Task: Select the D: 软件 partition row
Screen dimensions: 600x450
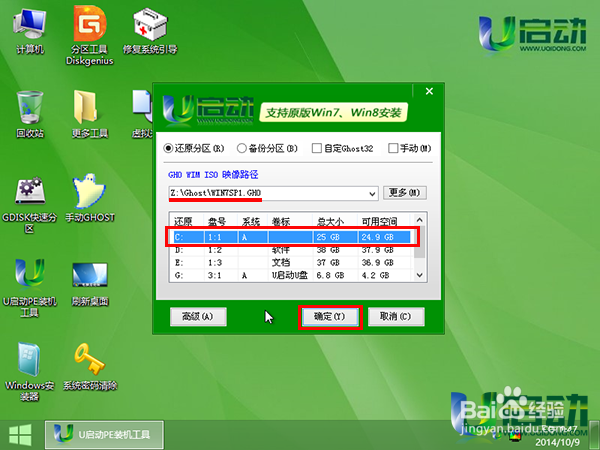Action: tap(292, 250)
